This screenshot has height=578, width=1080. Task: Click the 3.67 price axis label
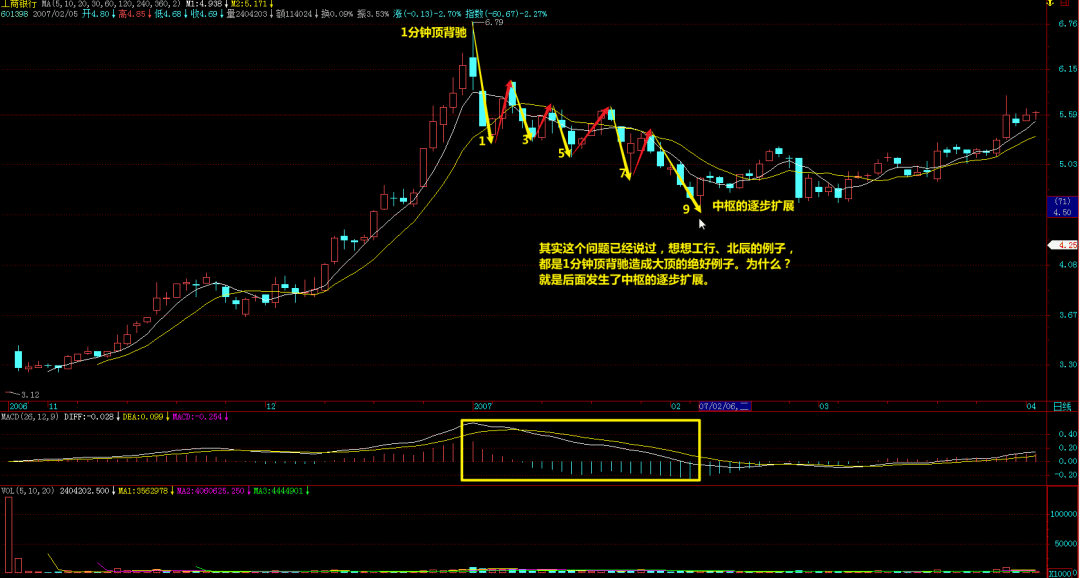(1068, 314)
